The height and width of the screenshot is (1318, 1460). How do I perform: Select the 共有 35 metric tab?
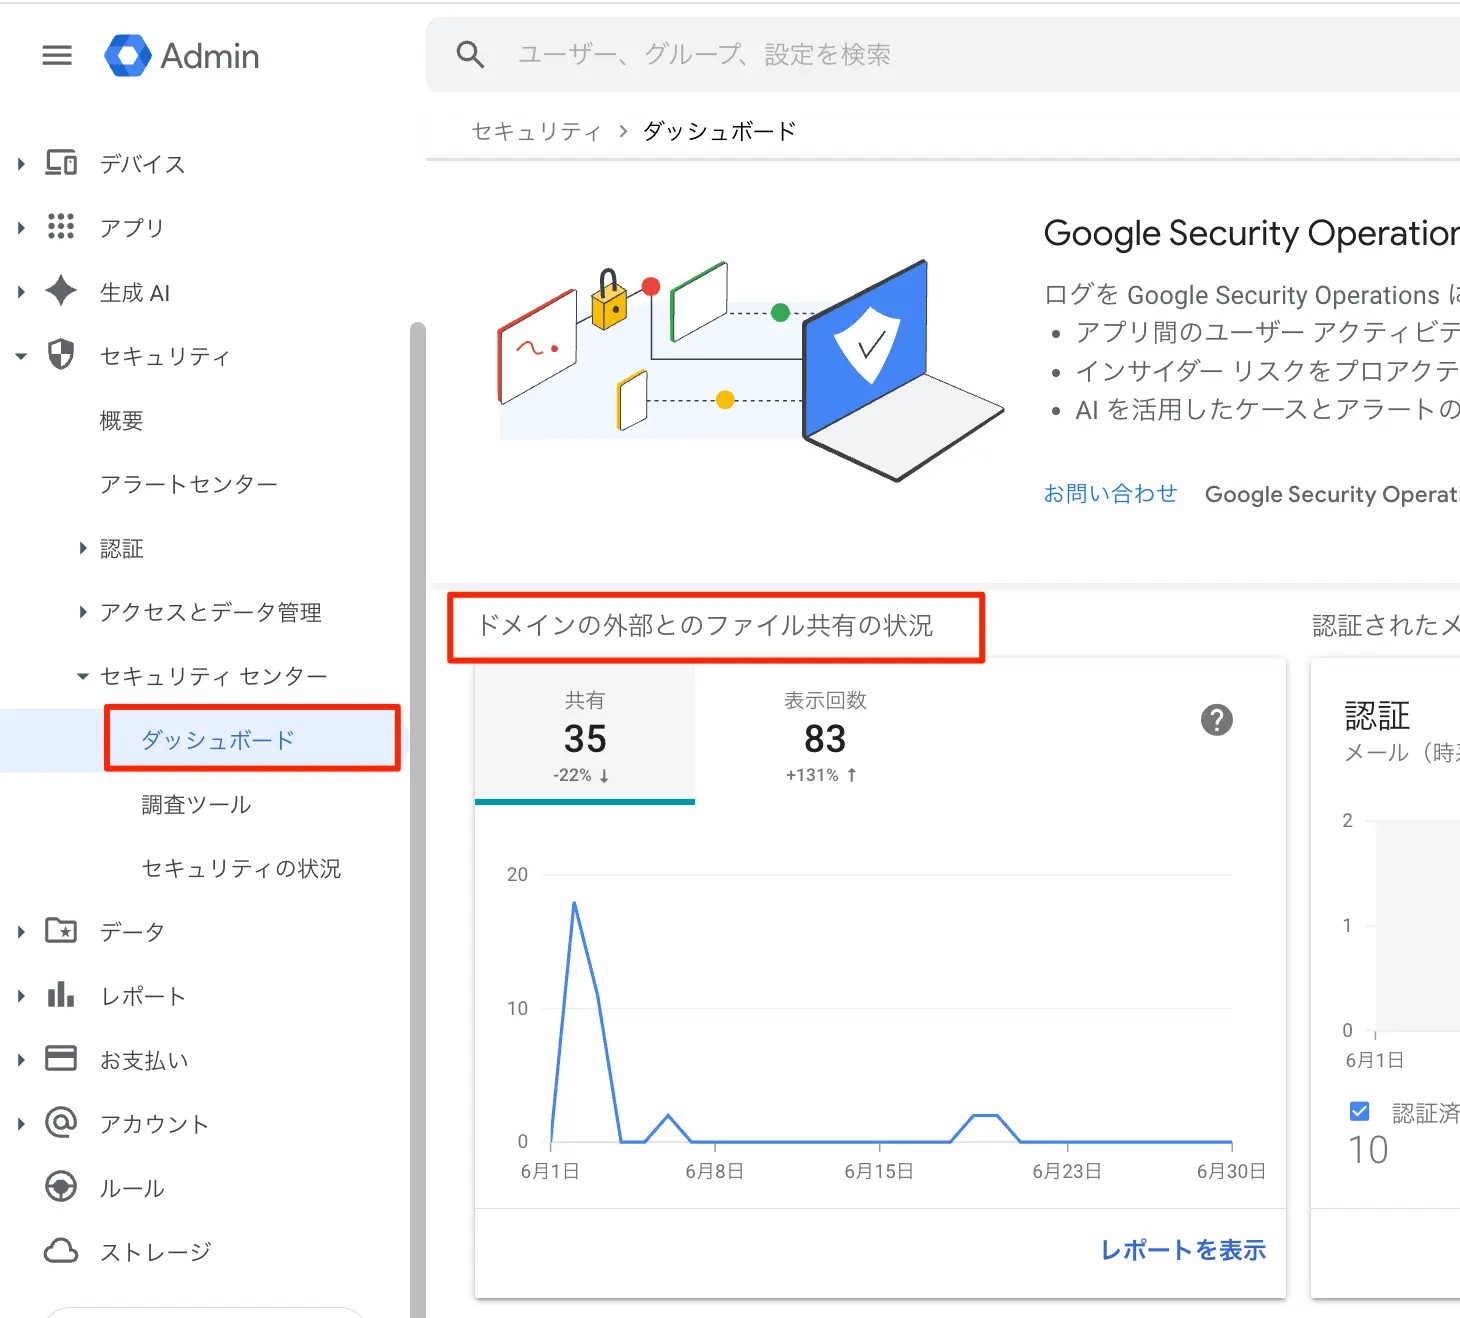tap(585, 735)
